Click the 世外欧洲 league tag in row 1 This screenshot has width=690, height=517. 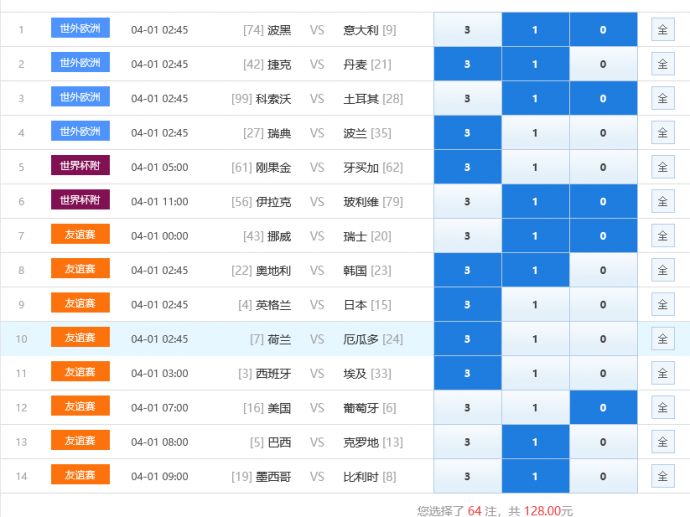coord(80,29)
